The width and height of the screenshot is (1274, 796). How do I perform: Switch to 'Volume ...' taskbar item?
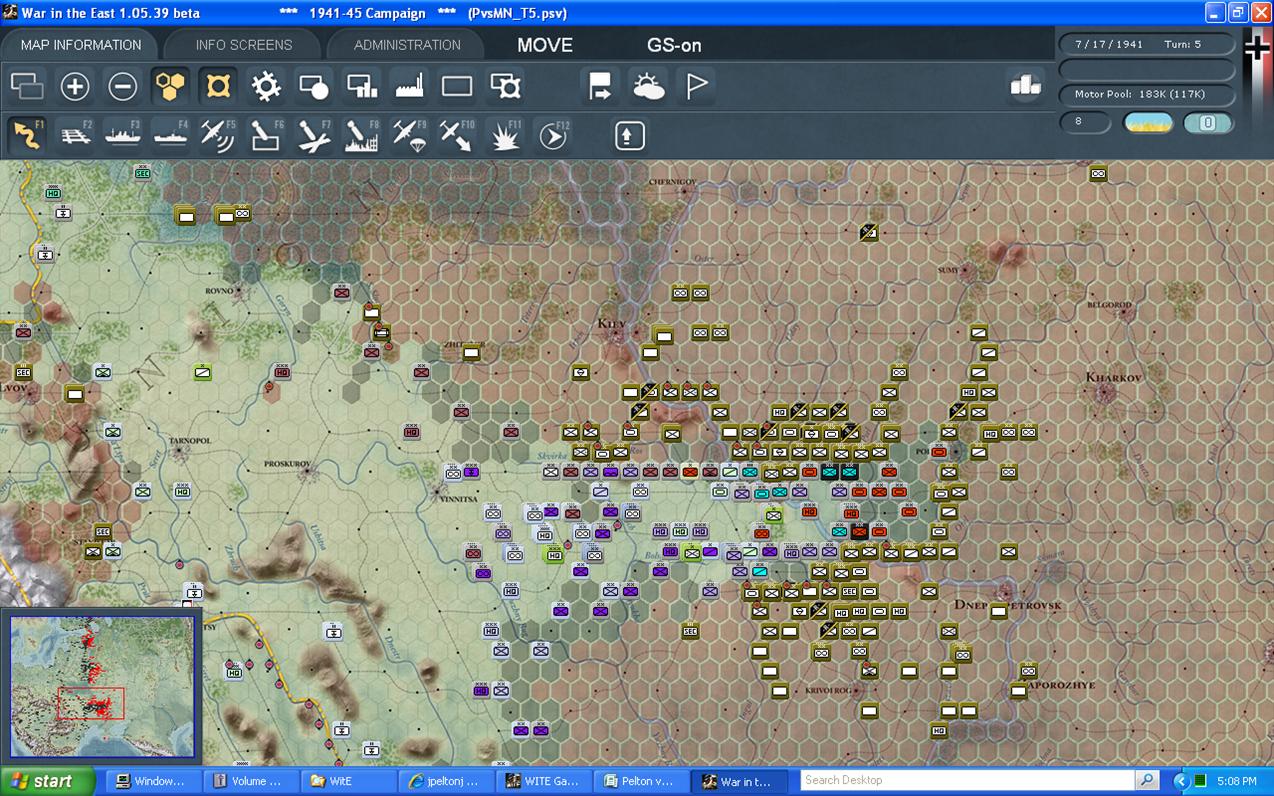[x=250, y=781]
